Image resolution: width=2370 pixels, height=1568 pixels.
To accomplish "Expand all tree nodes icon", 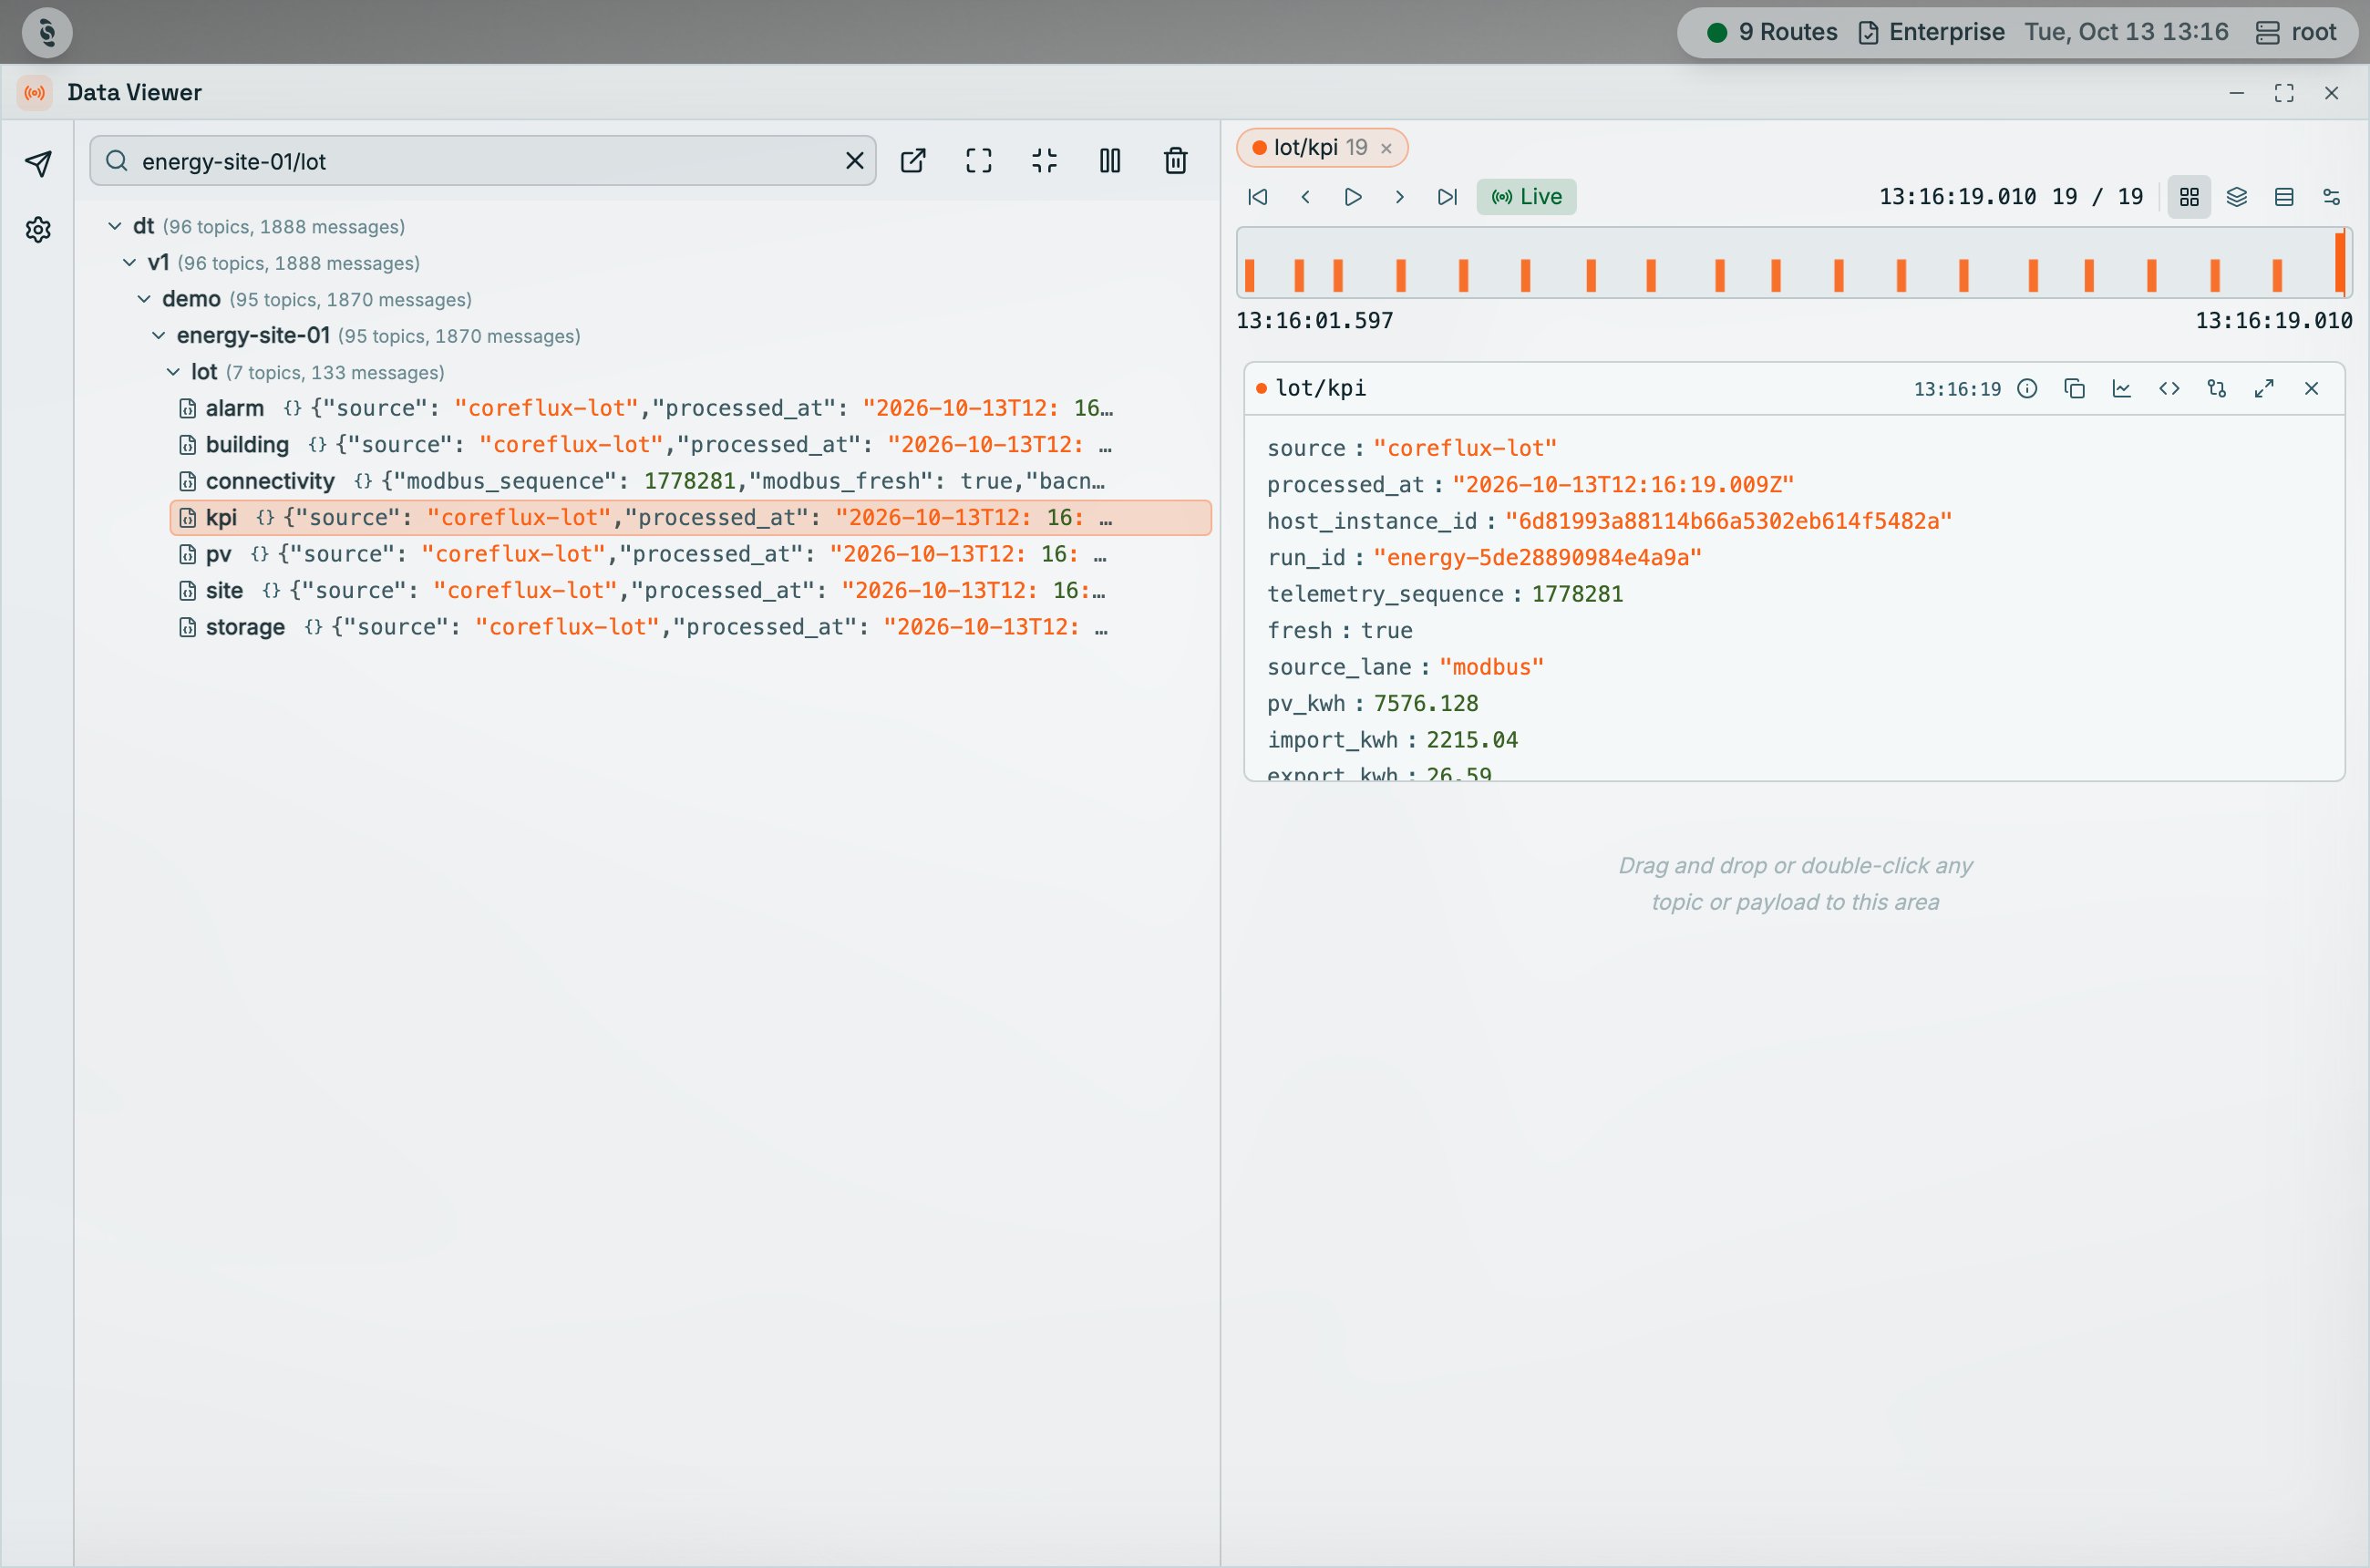I will [x=979, y=161].
